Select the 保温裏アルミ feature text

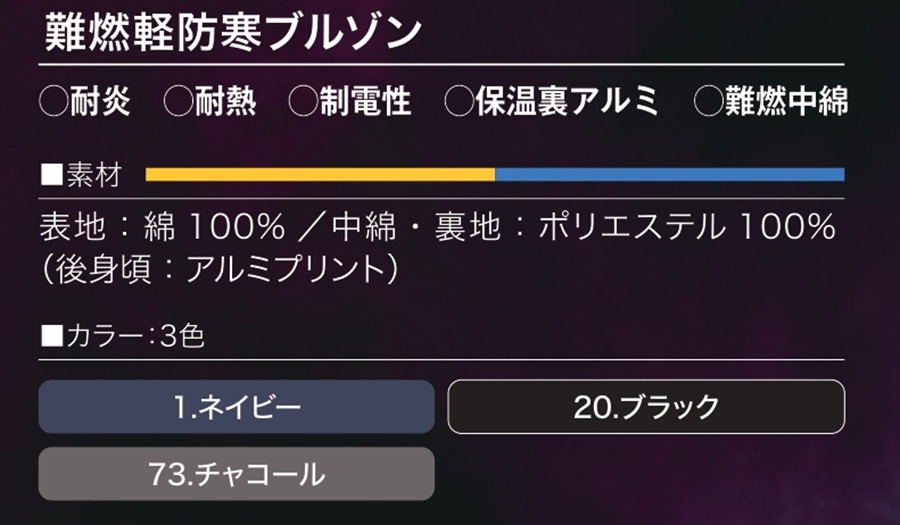coord(566,101)
